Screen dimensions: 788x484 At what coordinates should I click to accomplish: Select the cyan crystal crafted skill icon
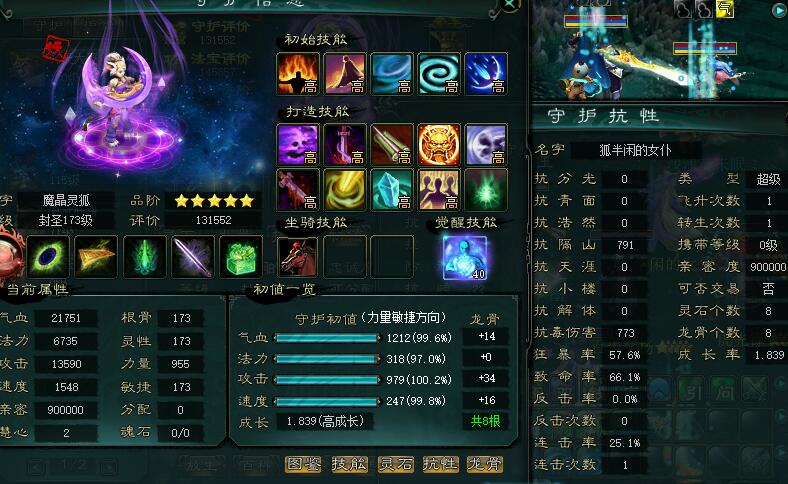(x=392, y=189)
